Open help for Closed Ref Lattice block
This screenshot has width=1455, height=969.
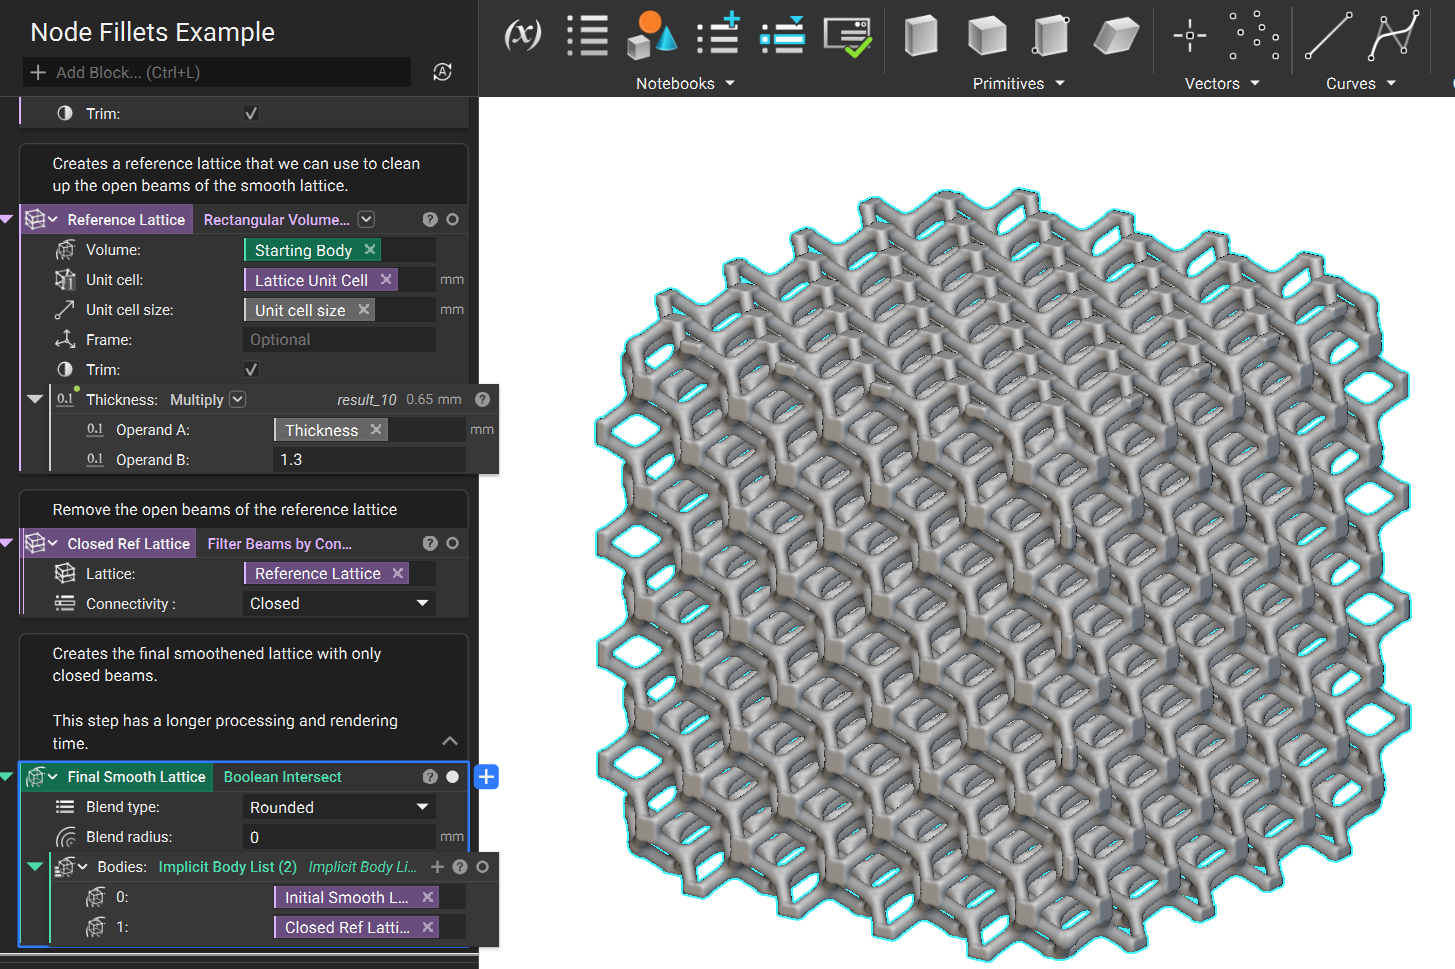tap(430, 544)
